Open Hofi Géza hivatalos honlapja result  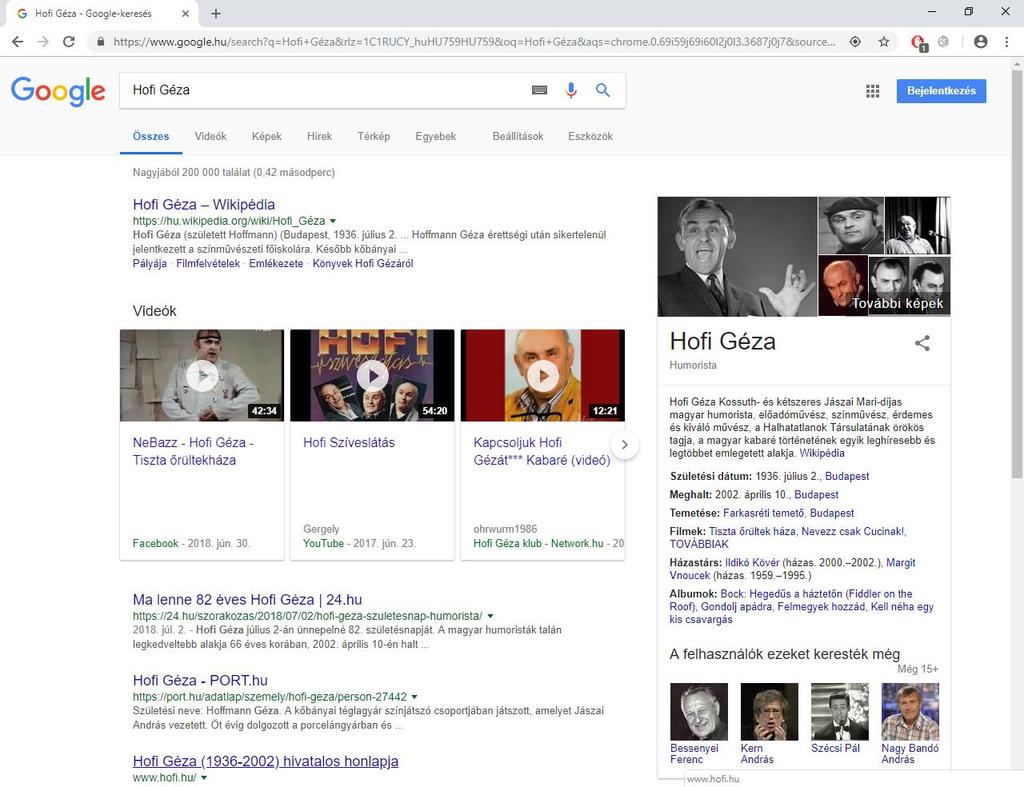[265, 762]
